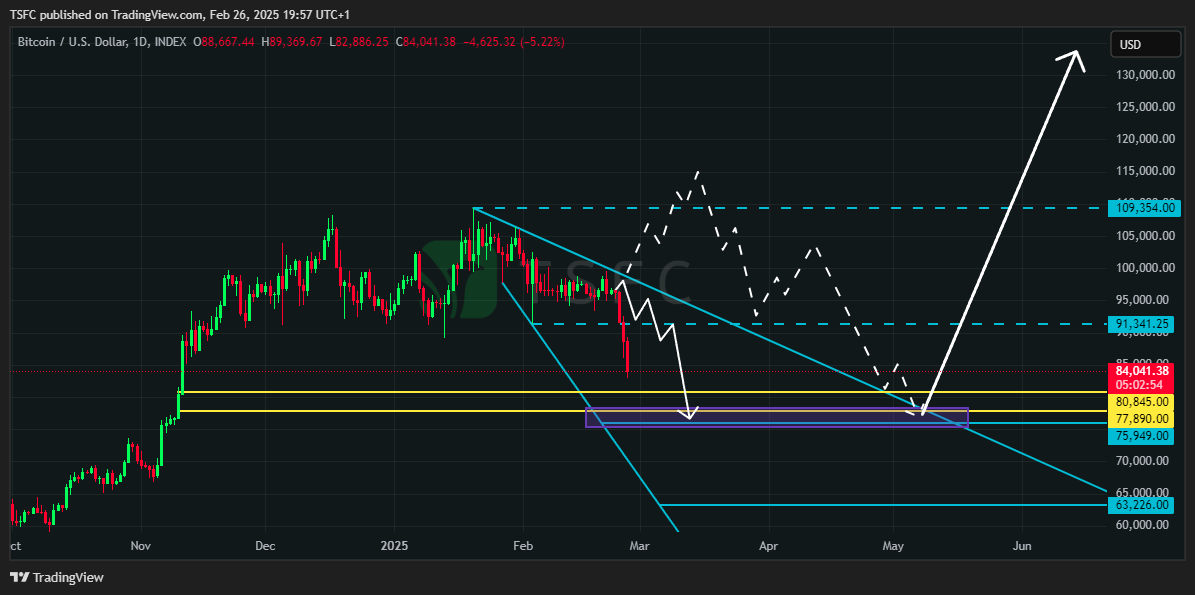Click the 63,226.00 price label
1195x595 pixels.
[x=1140, y=504]
